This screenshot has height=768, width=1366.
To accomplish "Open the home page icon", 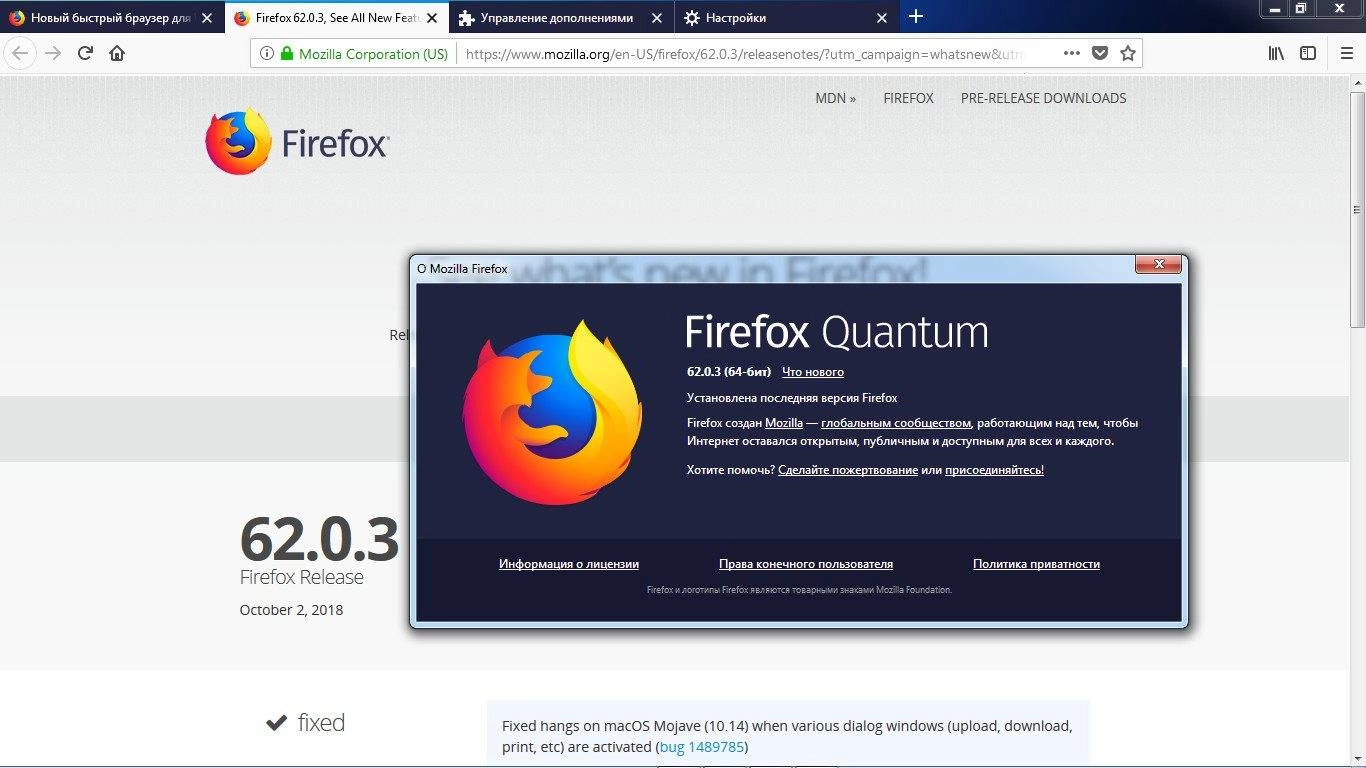I will pyautogui.click(x=117, y=53).
